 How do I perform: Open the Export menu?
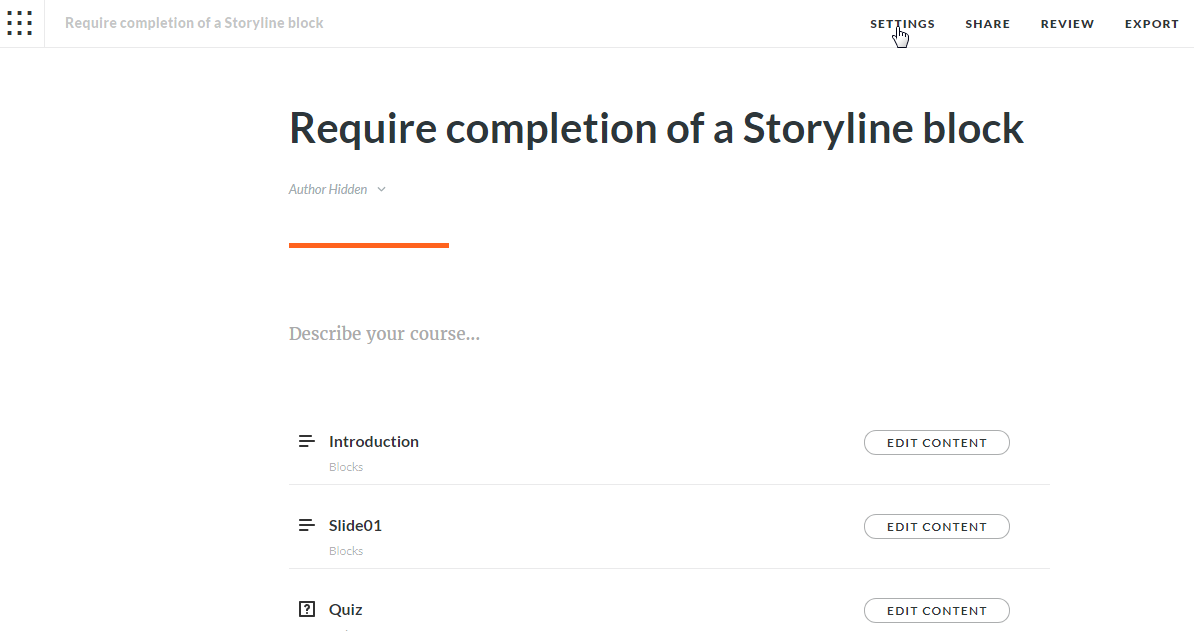click(x=1151, y=24)
